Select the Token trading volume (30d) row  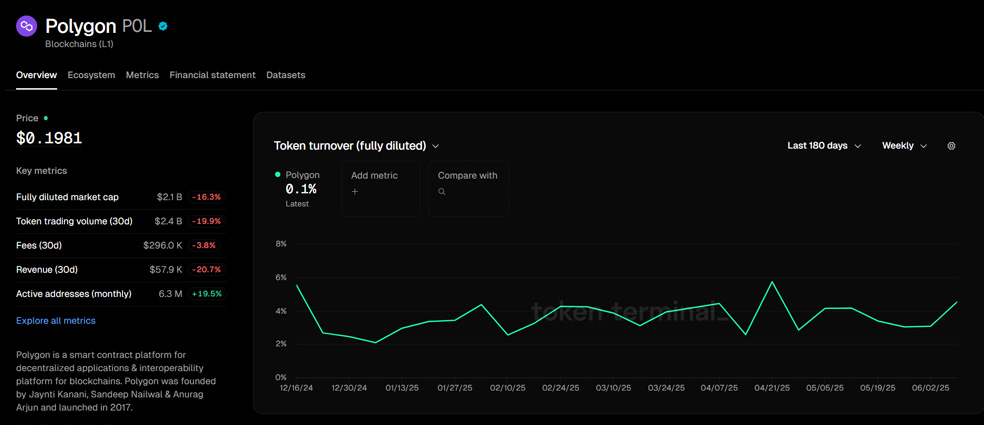click(x=121, y=221)
